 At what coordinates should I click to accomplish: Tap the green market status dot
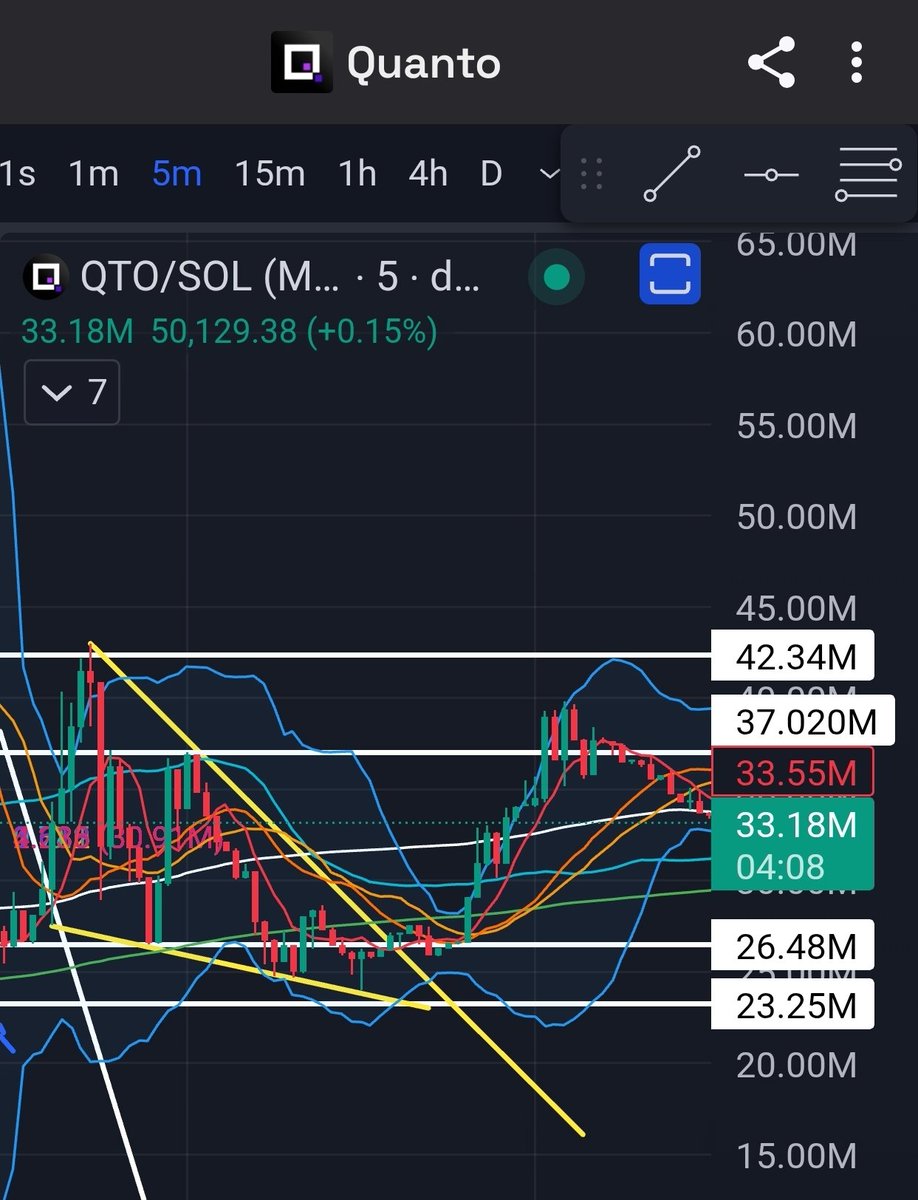[x=557, y=277]
